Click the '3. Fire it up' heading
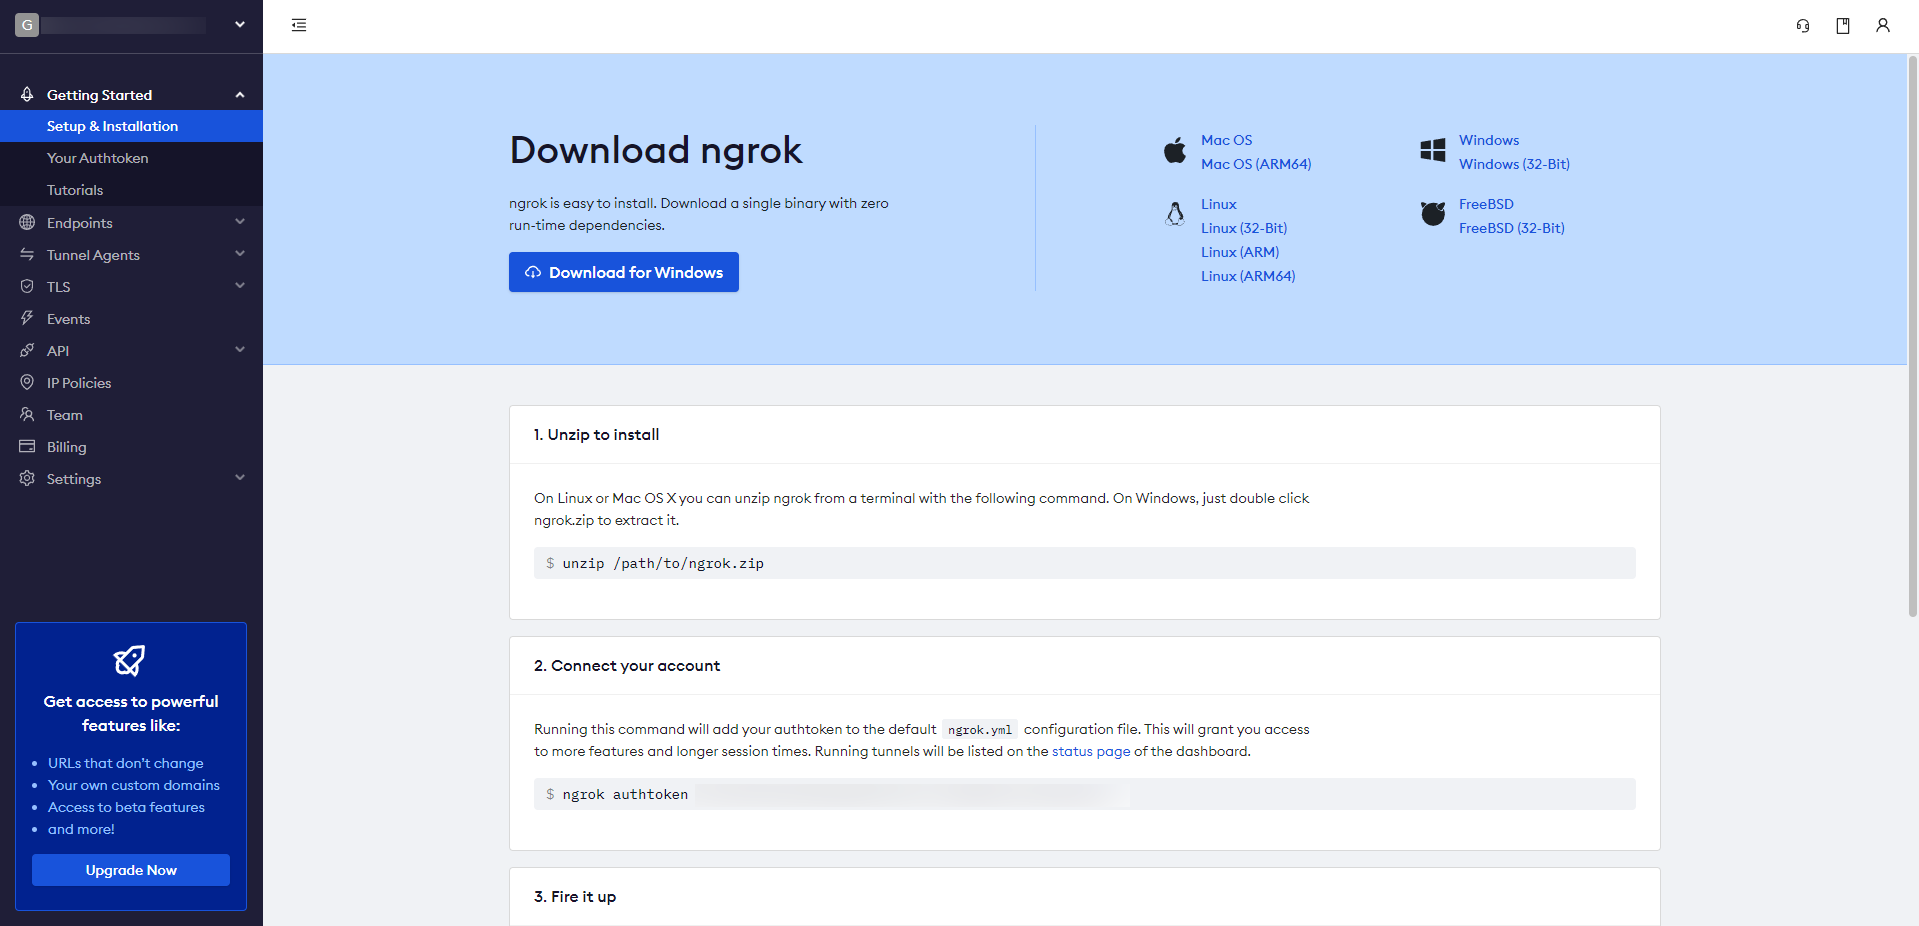 [575, 896]
